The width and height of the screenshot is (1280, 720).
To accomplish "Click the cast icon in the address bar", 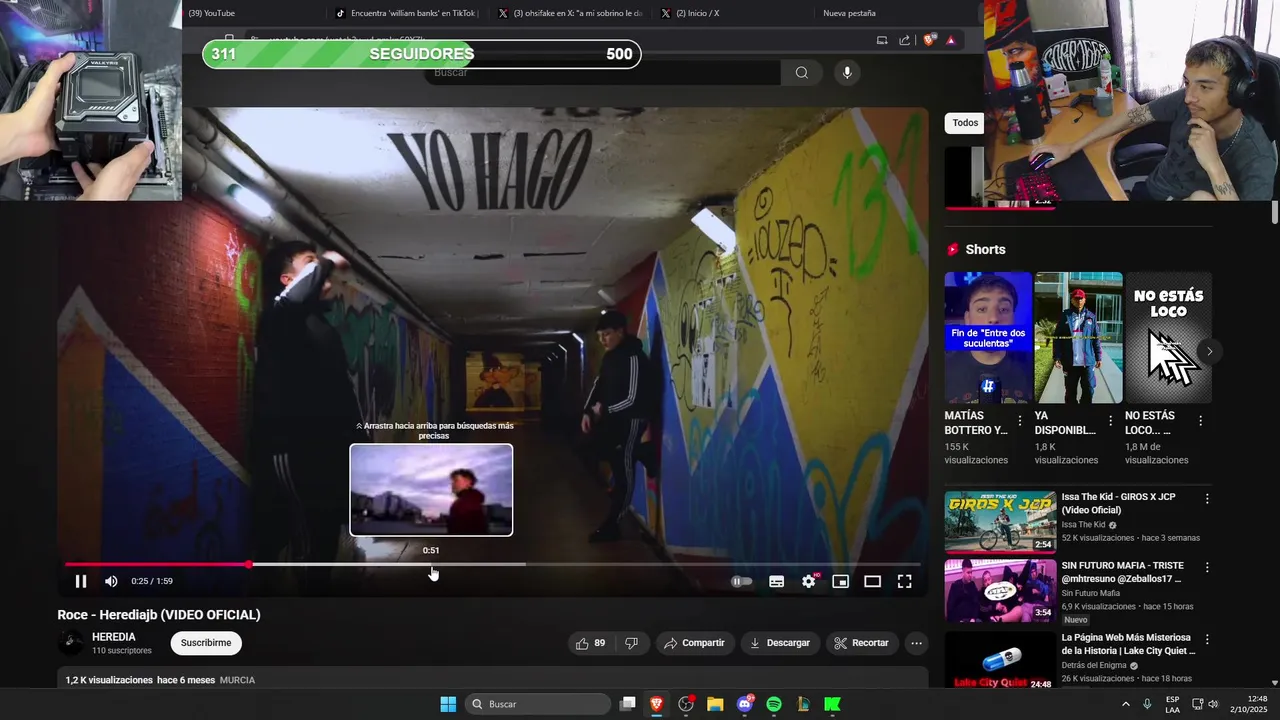I will coord(882,40).
